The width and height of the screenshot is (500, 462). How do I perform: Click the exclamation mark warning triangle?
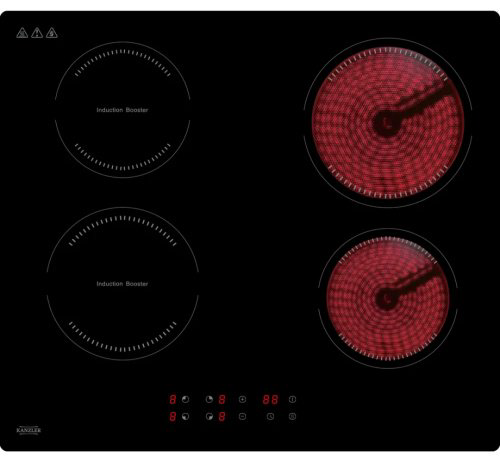pos(37,33)
